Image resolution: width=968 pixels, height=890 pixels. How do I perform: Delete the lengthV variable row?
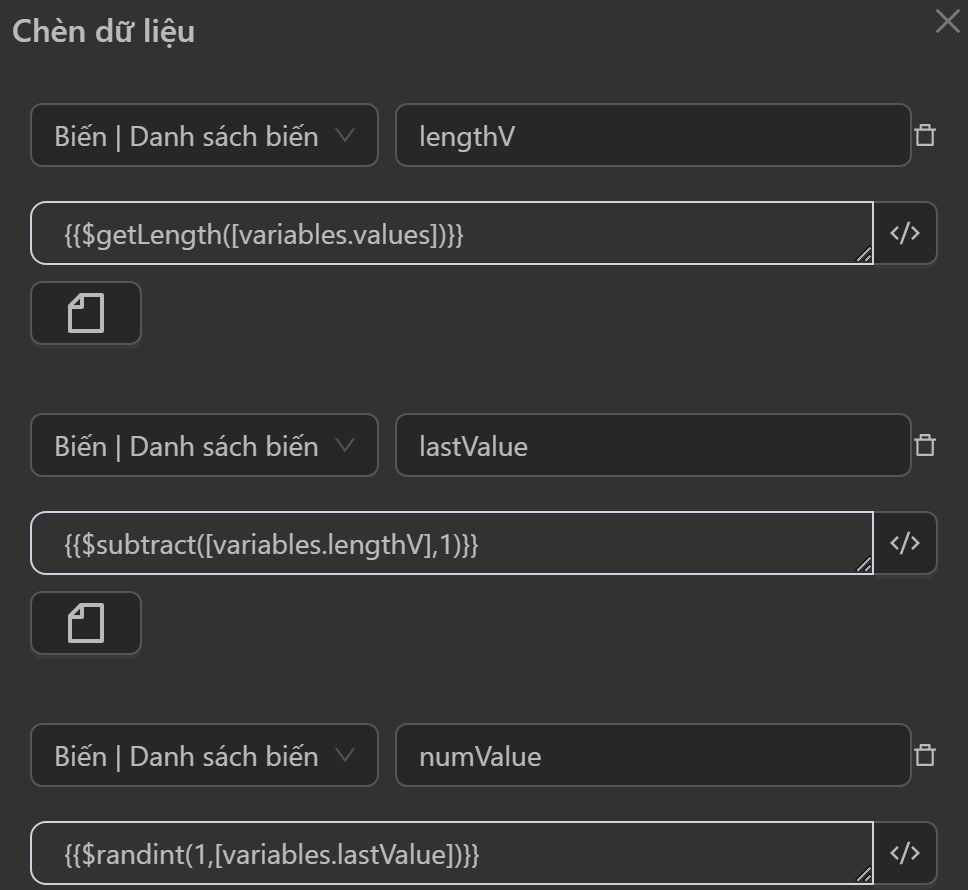pyautogui.click(x=925, y=136)
